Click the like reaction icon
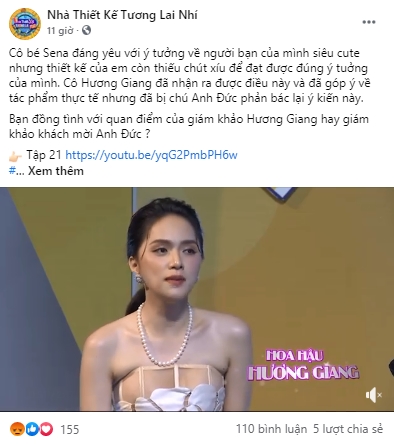The image size is (394, 444). pyautogui.click(x=32, y=429)
